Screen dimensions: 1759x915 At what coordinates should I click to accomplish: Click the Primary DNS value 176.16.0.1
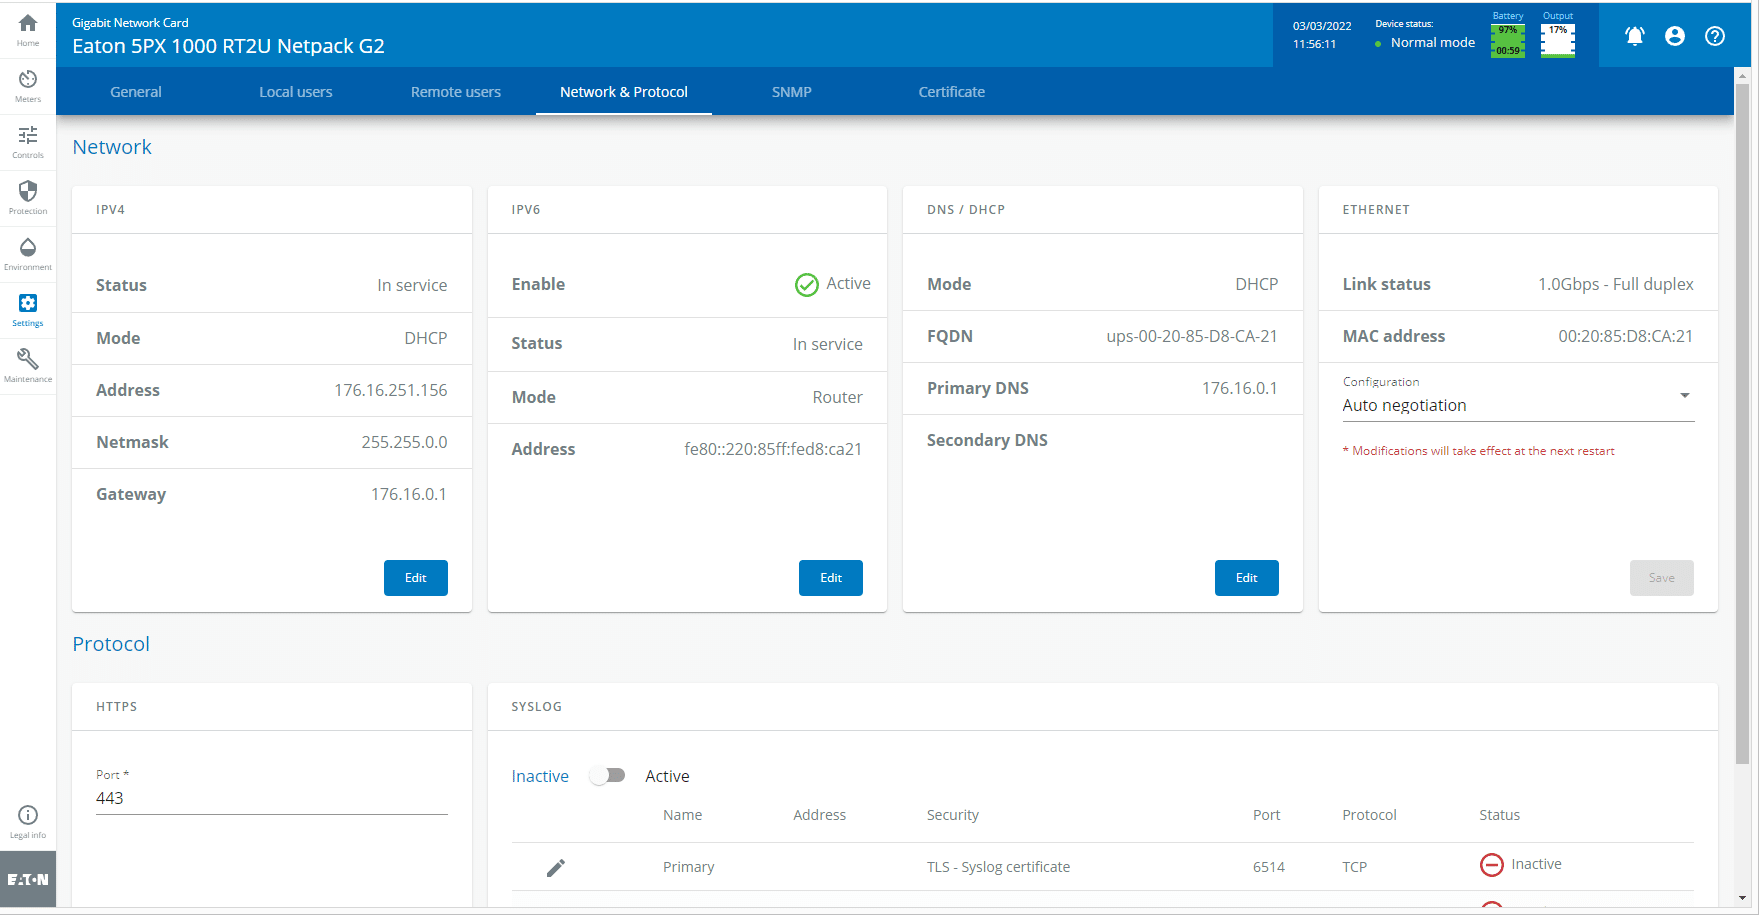coord(1240,388)
